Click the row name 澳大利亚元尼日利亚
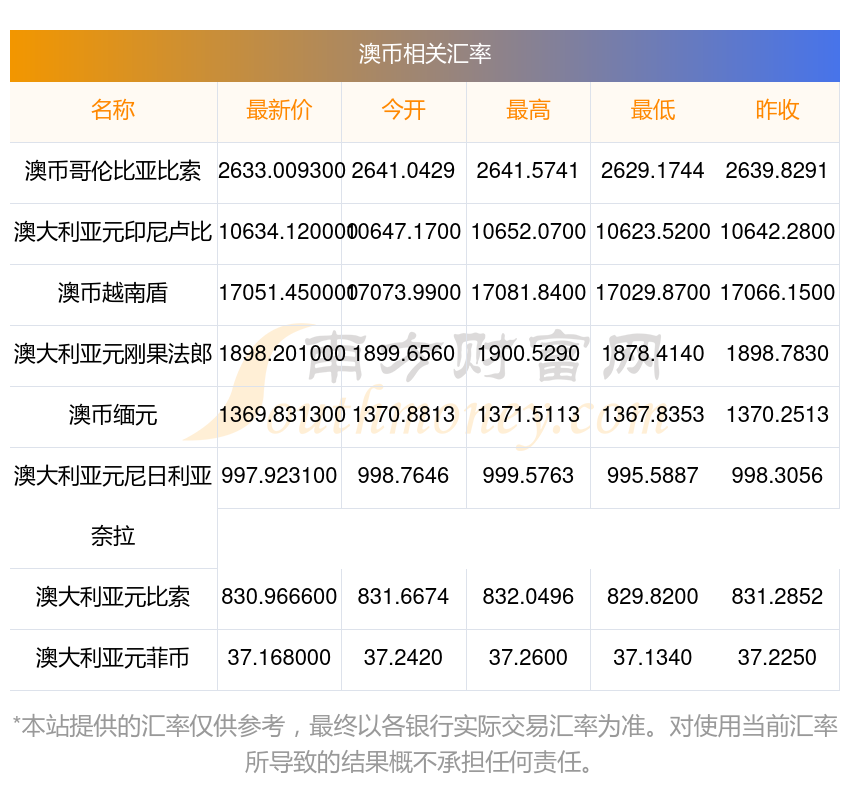Image resolution: width=850 pixels, height=793 pixels. [x=113, y=476]
